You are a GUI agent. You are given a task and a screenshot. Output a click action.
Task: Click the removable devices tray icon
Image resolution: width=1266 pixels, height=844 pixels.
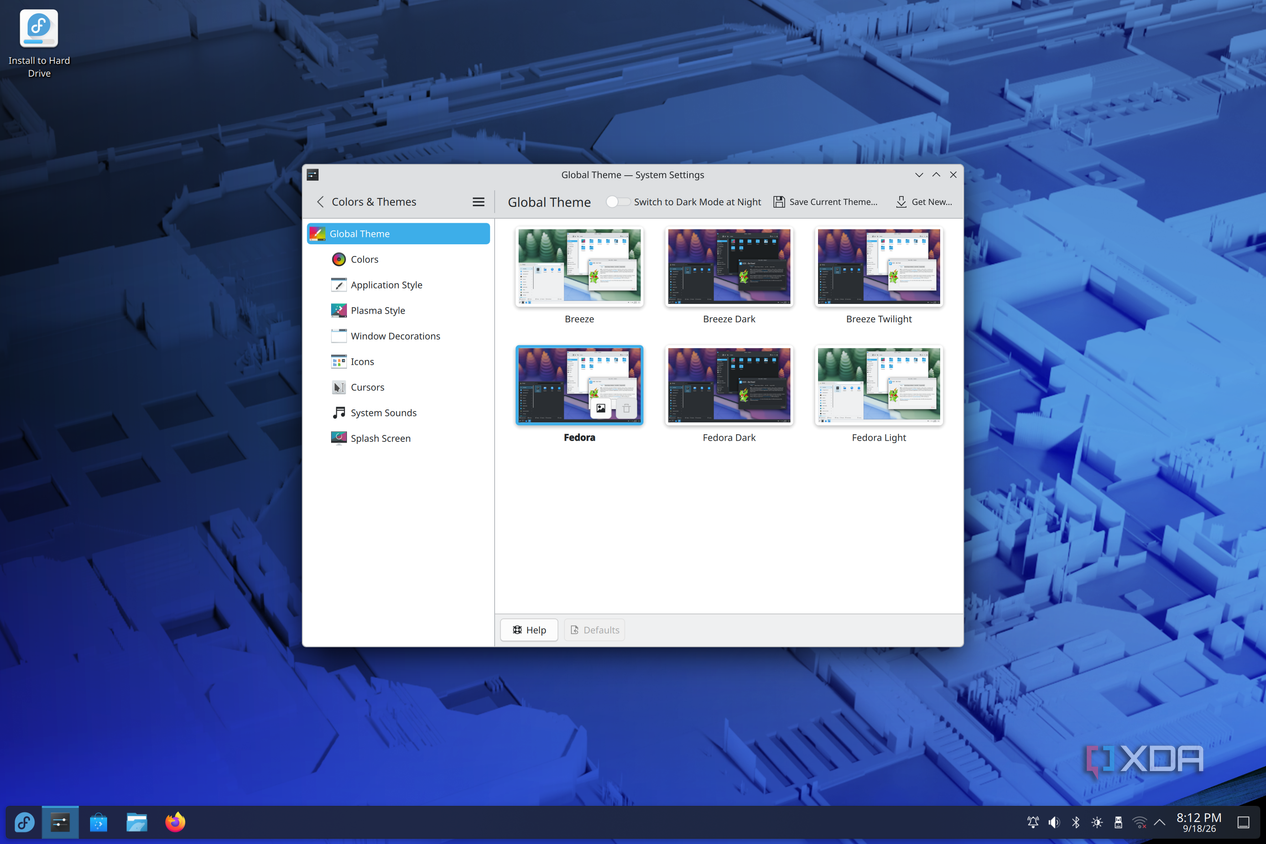(x=1118, y=823)
